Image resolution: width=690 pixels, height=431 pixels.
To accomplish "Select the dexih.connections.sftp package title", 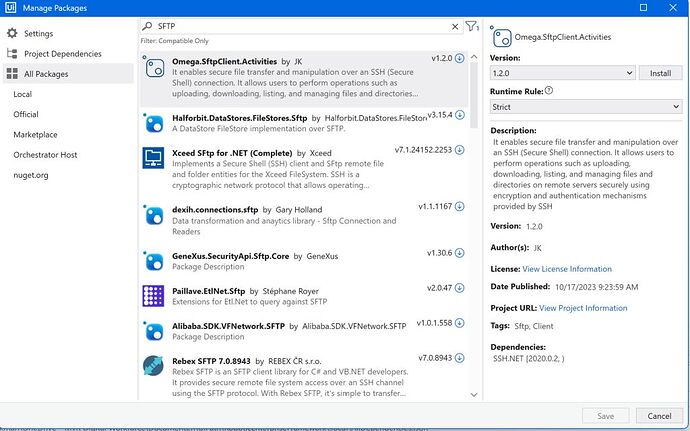I will (215, 210).
